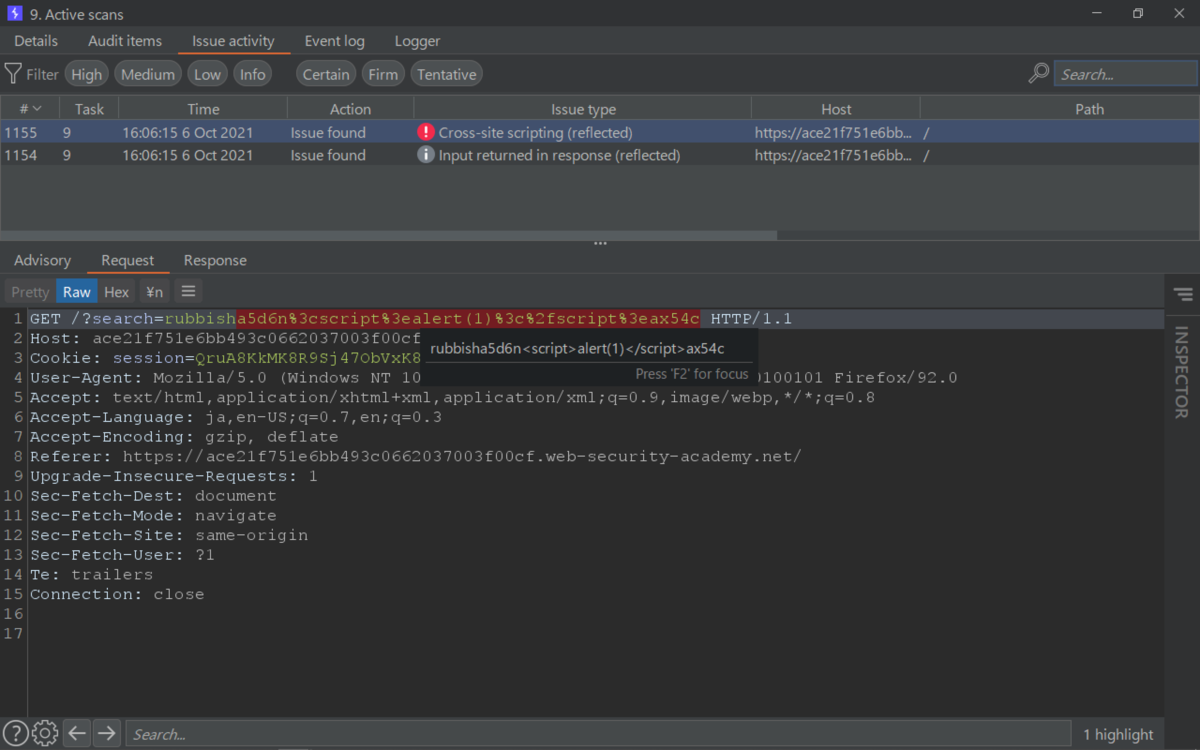Toggle the Tentative confidence filter
The width and height of the screenshot is (1200, 750).
point(446,74)
